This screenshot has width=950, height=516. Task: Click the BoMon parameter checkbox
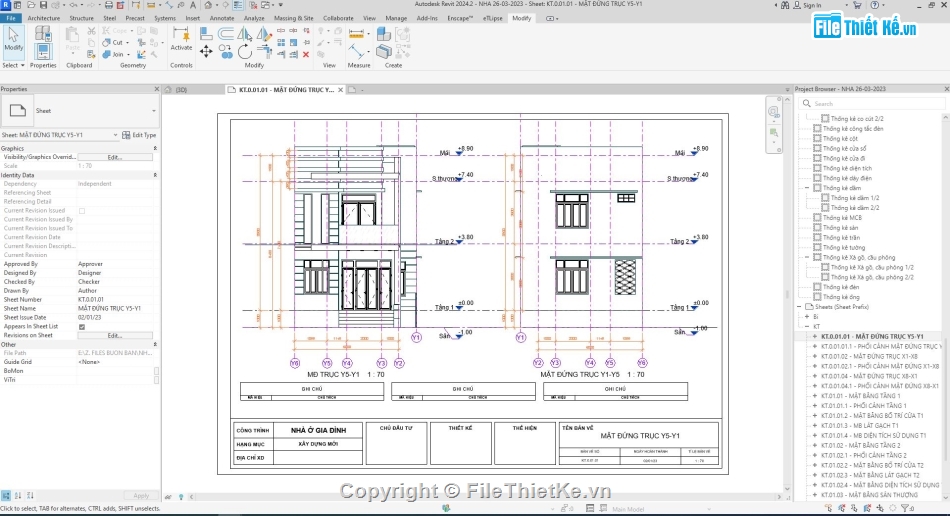[x=156, y=371]
